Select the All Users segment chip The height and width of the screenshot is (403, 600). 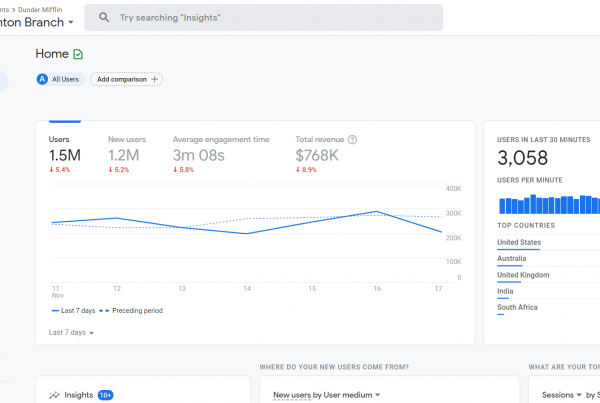click(x=61, y=79)
